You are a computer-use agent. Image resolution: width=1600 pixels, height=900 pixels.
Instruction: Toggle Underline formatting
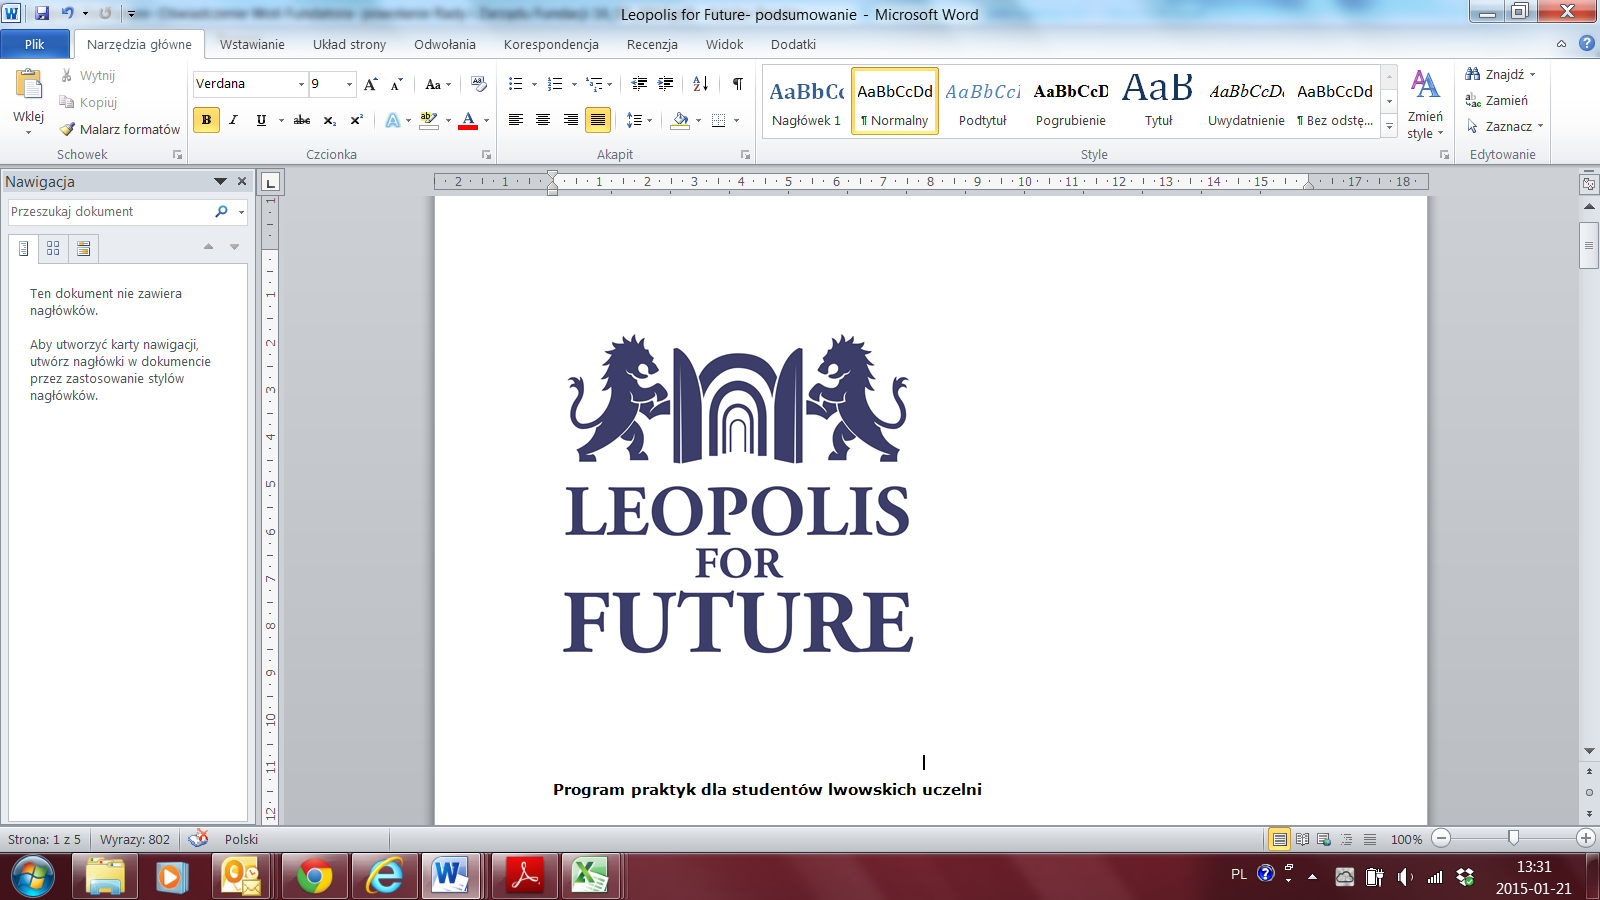pyautogui.click(x=261, y=120)
